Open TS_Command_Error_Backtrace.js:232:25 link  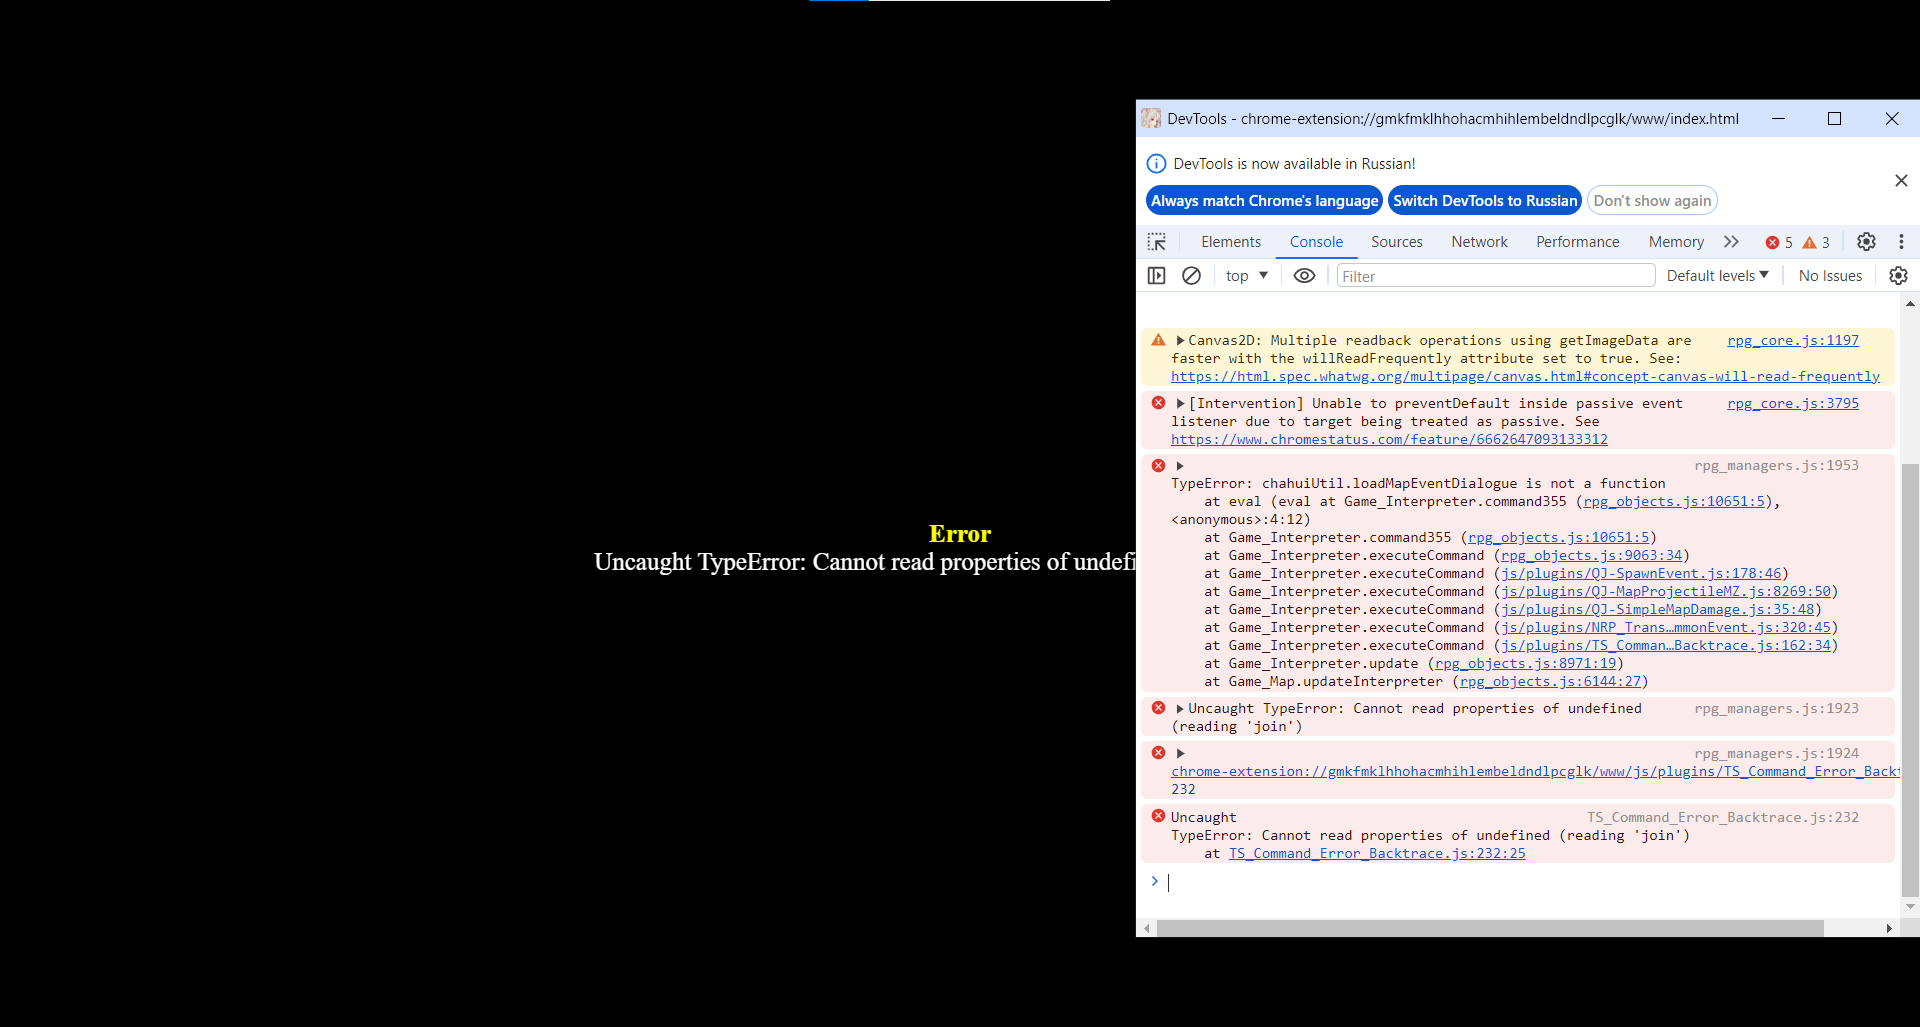(x=1377, y=854)
